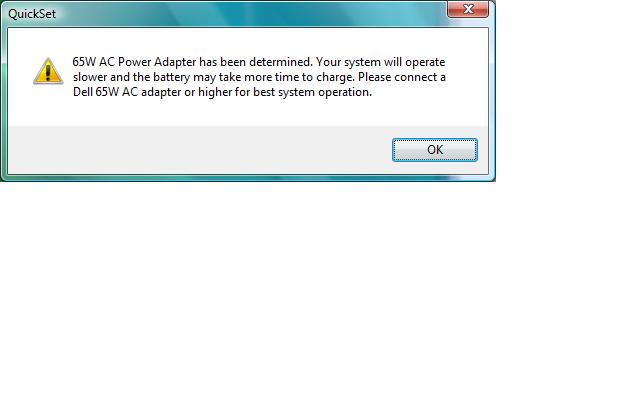Click the dialog's bottom teal border
640x400 pixels.
tap(248, 178)
